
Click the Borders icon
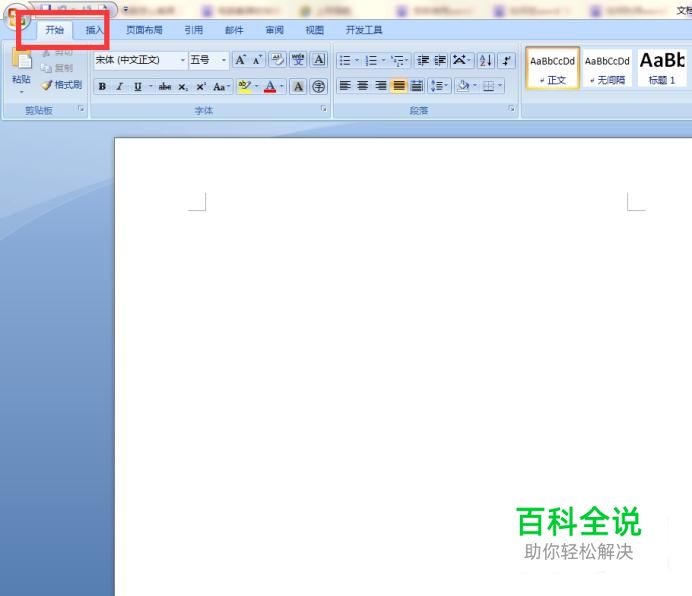(489, 85)
